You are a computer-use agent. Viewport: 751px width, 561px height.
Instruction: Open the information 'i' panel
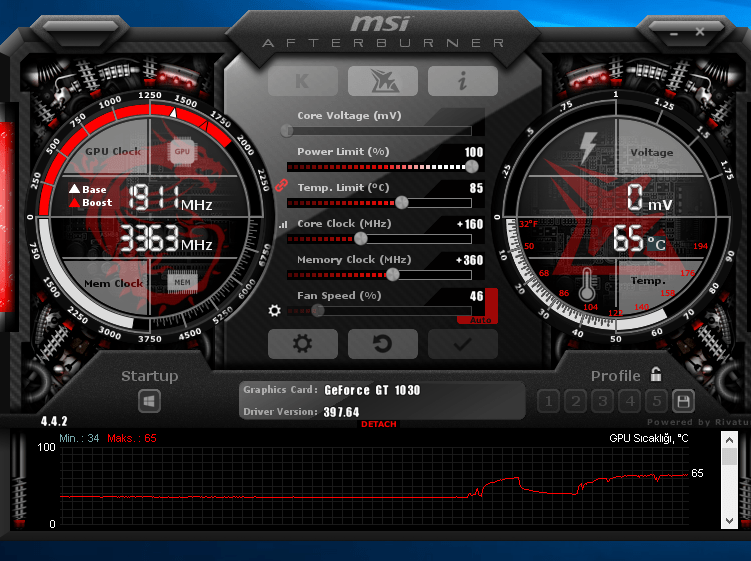463,81
